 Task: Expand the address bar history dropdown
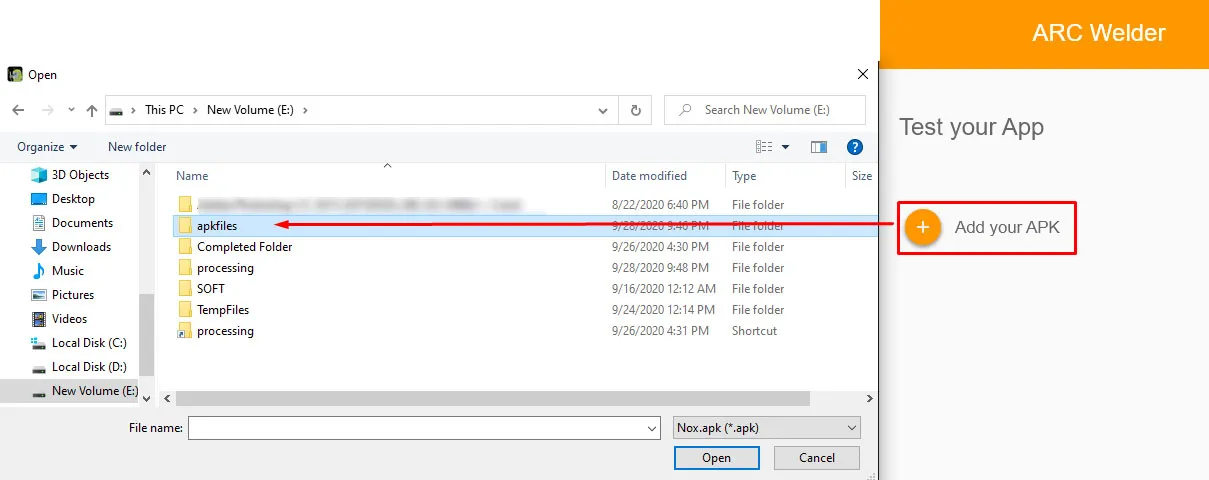[604, 110]
